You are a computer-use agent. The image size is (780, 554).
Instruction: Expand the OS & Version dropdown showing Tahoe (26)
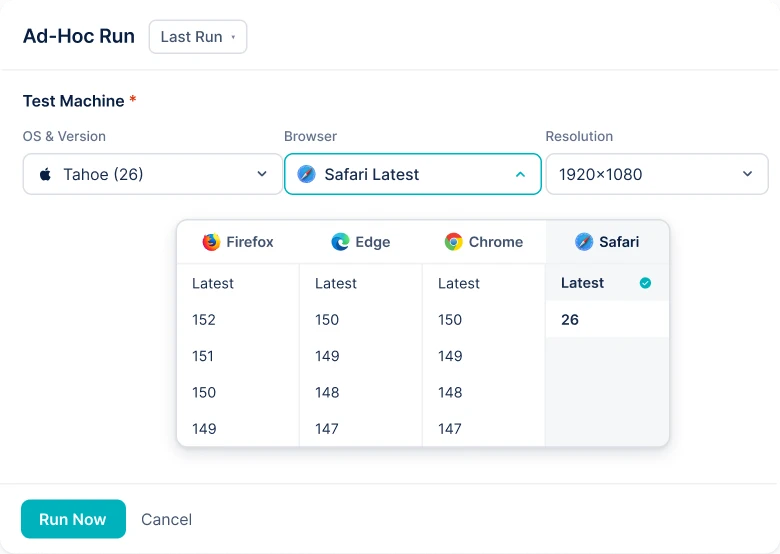pyautogui.click(x=152, y=174)
